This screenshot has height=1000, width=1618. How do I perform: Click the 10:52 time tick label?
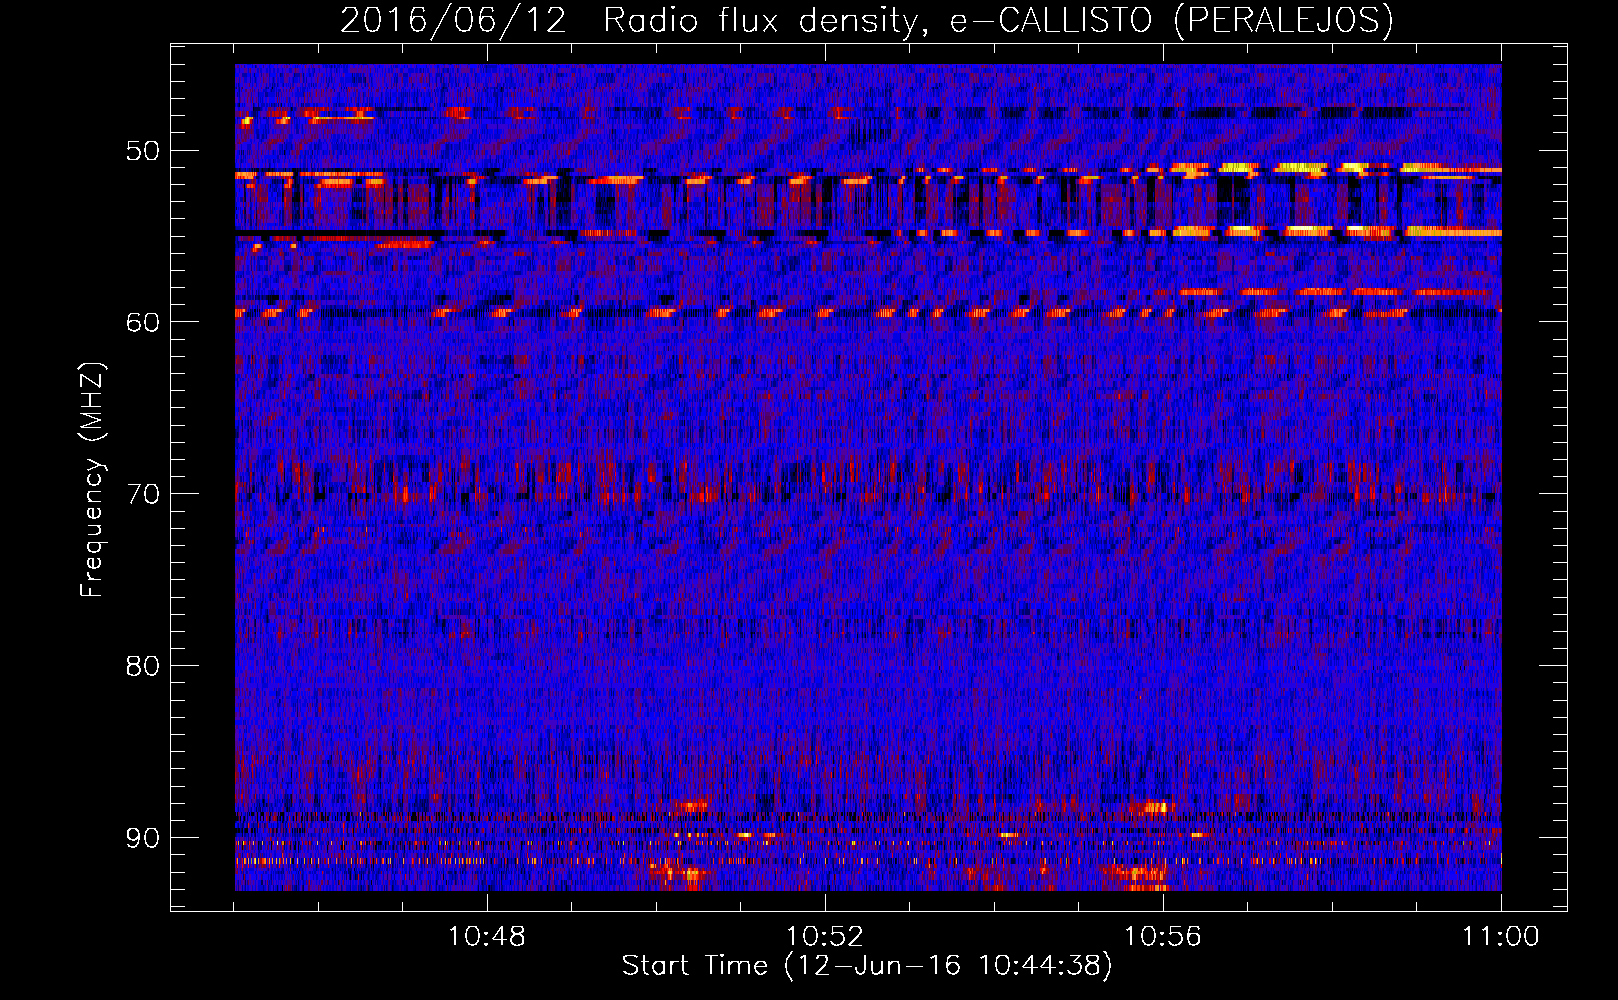coord(825,937)
